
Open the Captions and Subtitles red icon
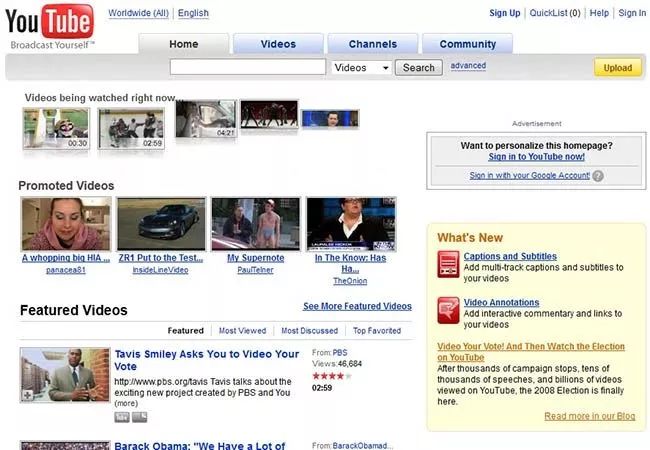click(448, 264)
